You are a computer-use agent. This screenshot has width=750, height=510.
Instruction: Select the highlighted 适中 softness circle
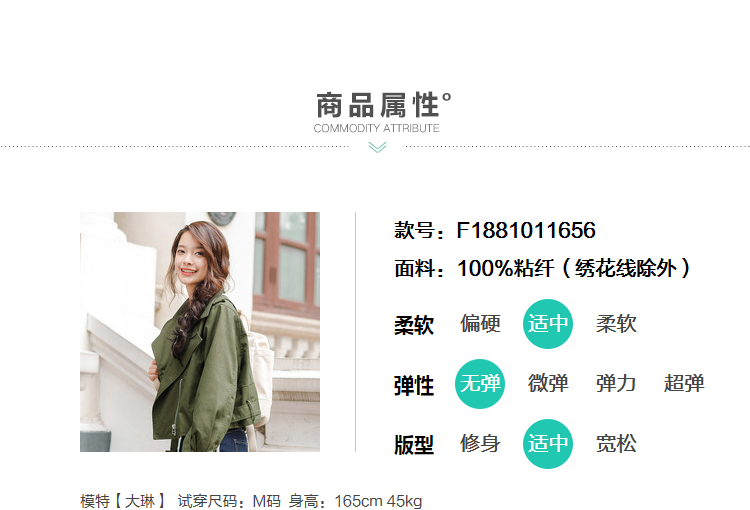(548, 324)
